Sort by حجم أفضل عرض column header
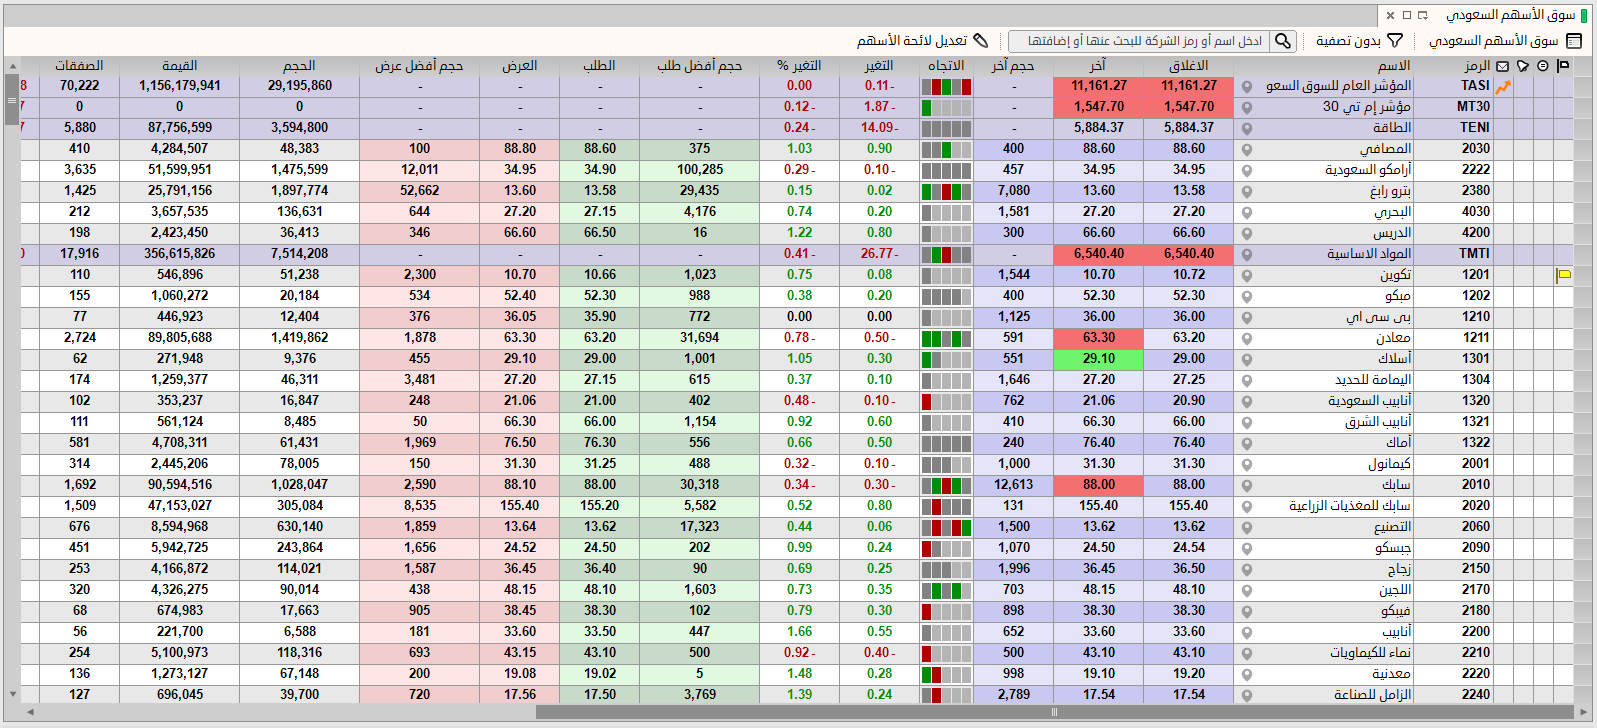1597x728 pixels. [419, 66]
